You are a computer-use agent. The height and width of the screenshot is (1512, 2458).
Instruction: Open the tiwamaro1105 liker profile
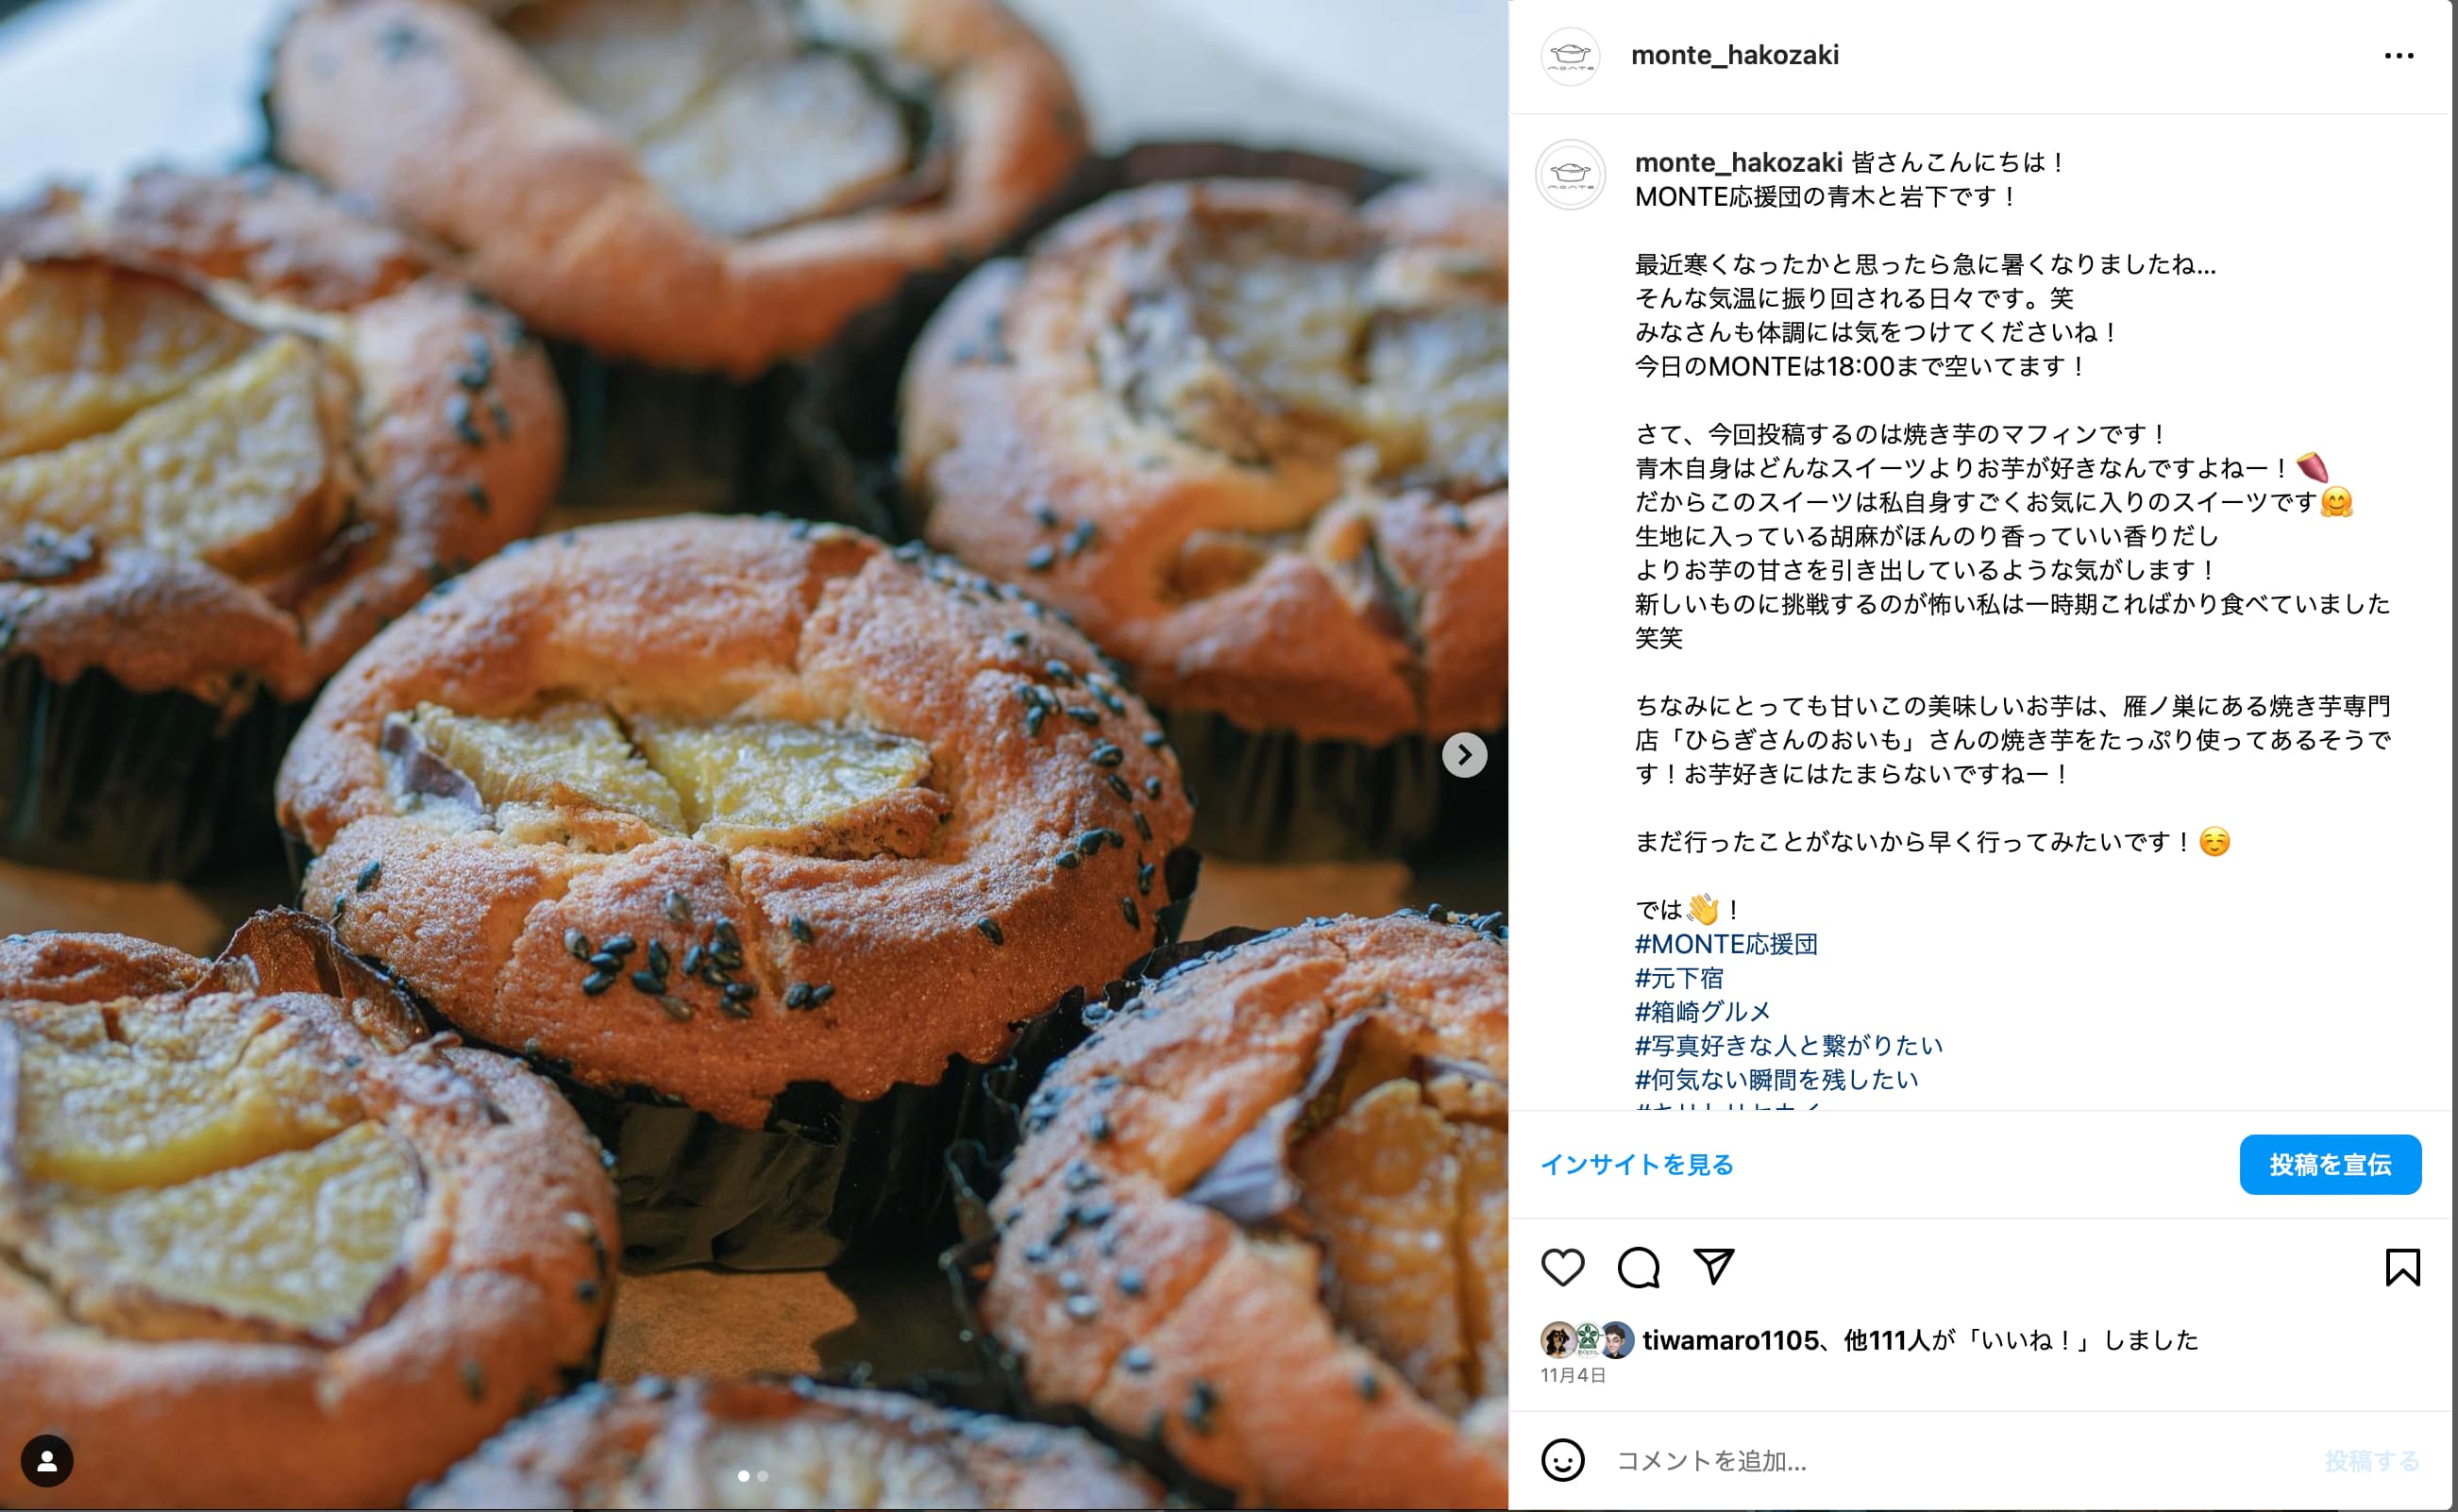tap(1730, 1340)
